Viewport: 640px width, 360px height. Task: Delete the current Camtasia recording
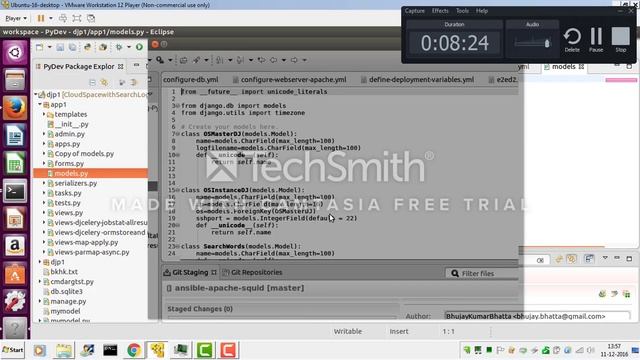(x=572, y=40)
